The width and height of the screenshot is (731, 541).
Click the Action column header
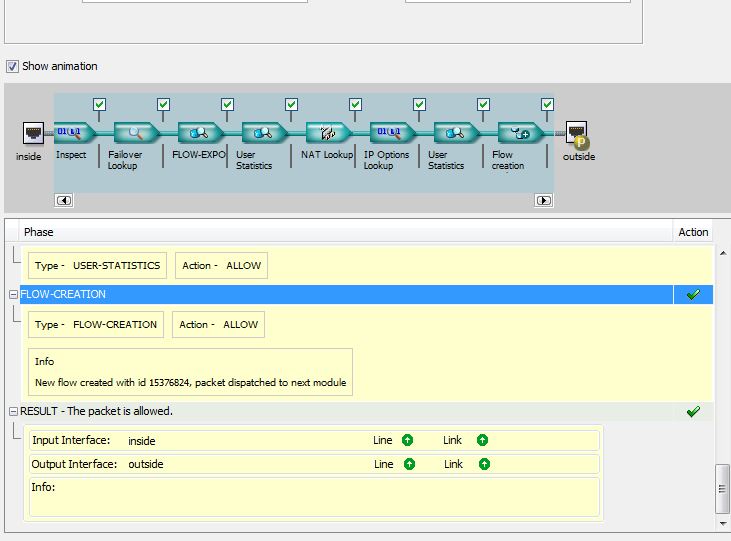[x=693, y=232]
